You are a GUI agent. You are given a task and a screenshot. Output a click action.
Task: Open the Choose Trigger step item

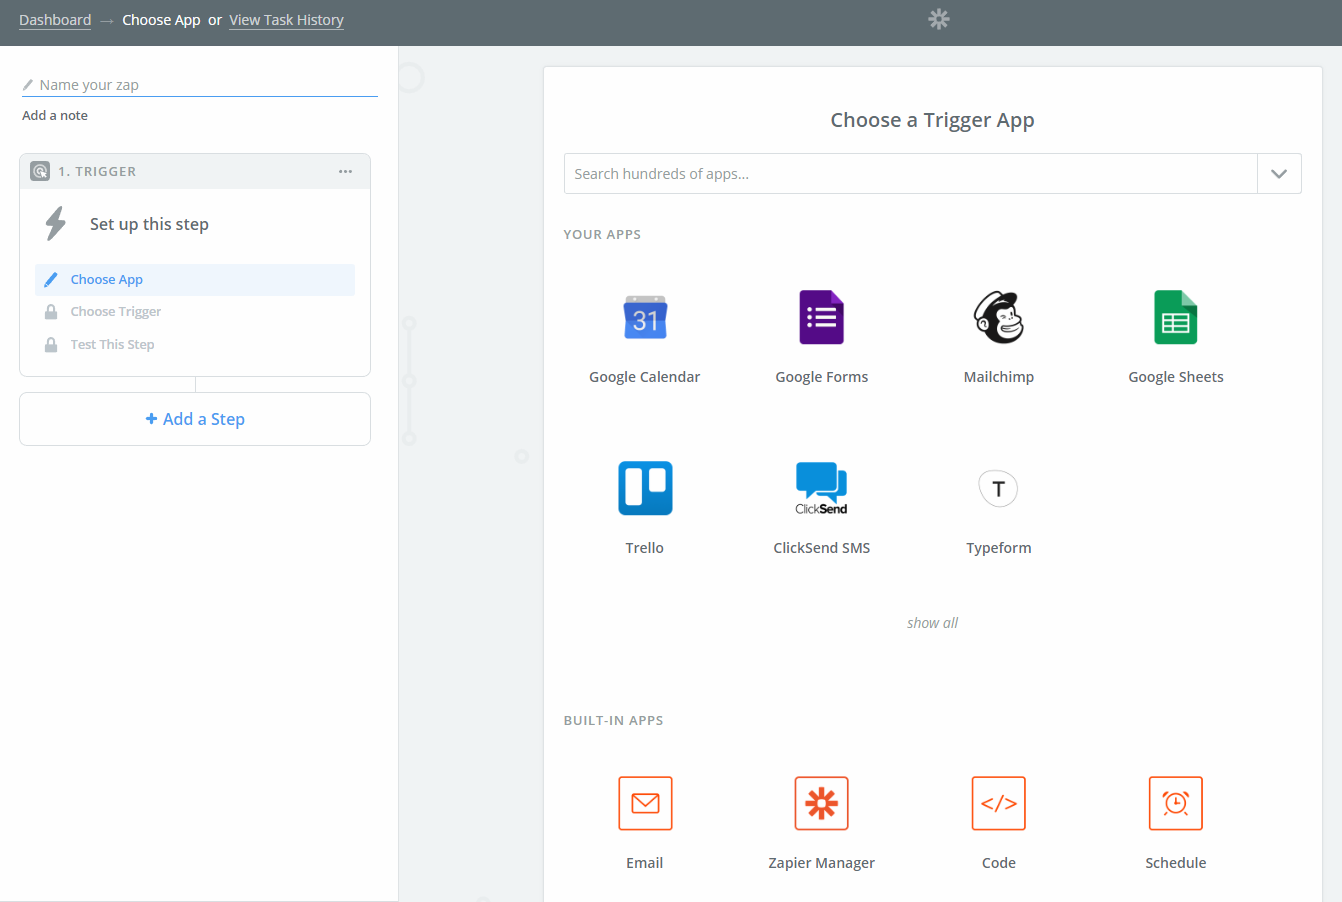pyautogui.click(x=116, y=312)
